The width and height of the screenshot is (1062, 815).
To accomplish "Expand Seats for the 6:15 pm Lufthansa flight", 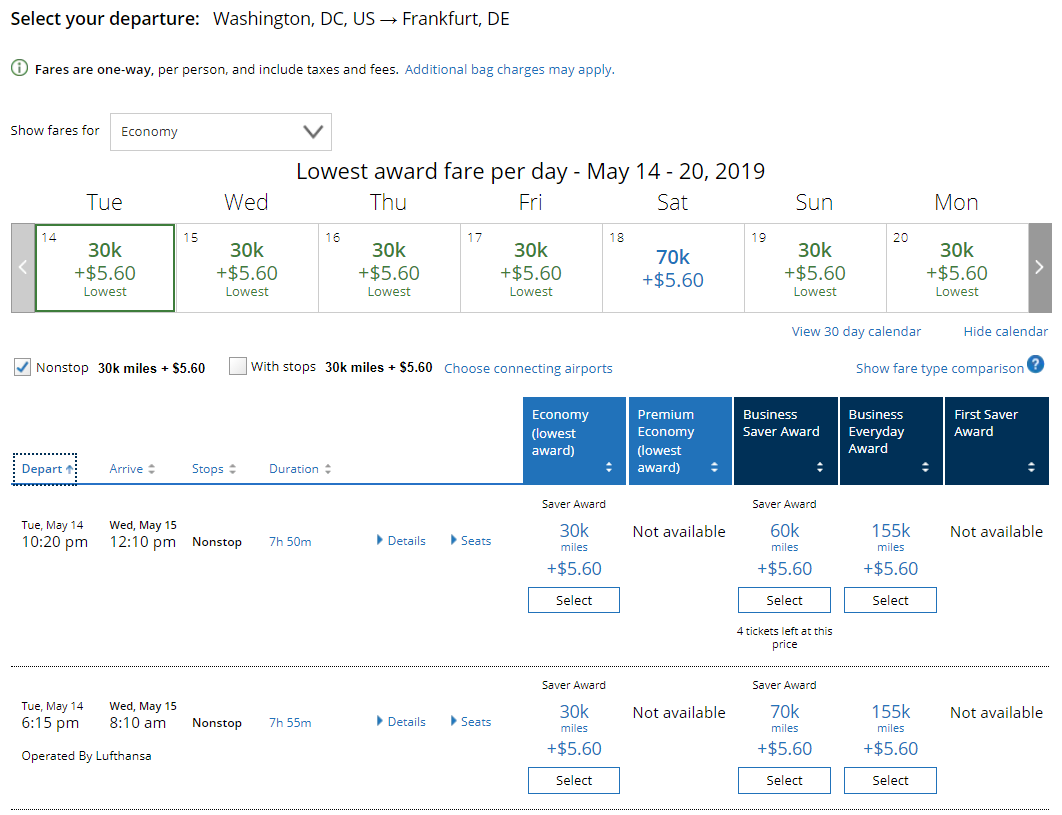I will pos(470,722).
